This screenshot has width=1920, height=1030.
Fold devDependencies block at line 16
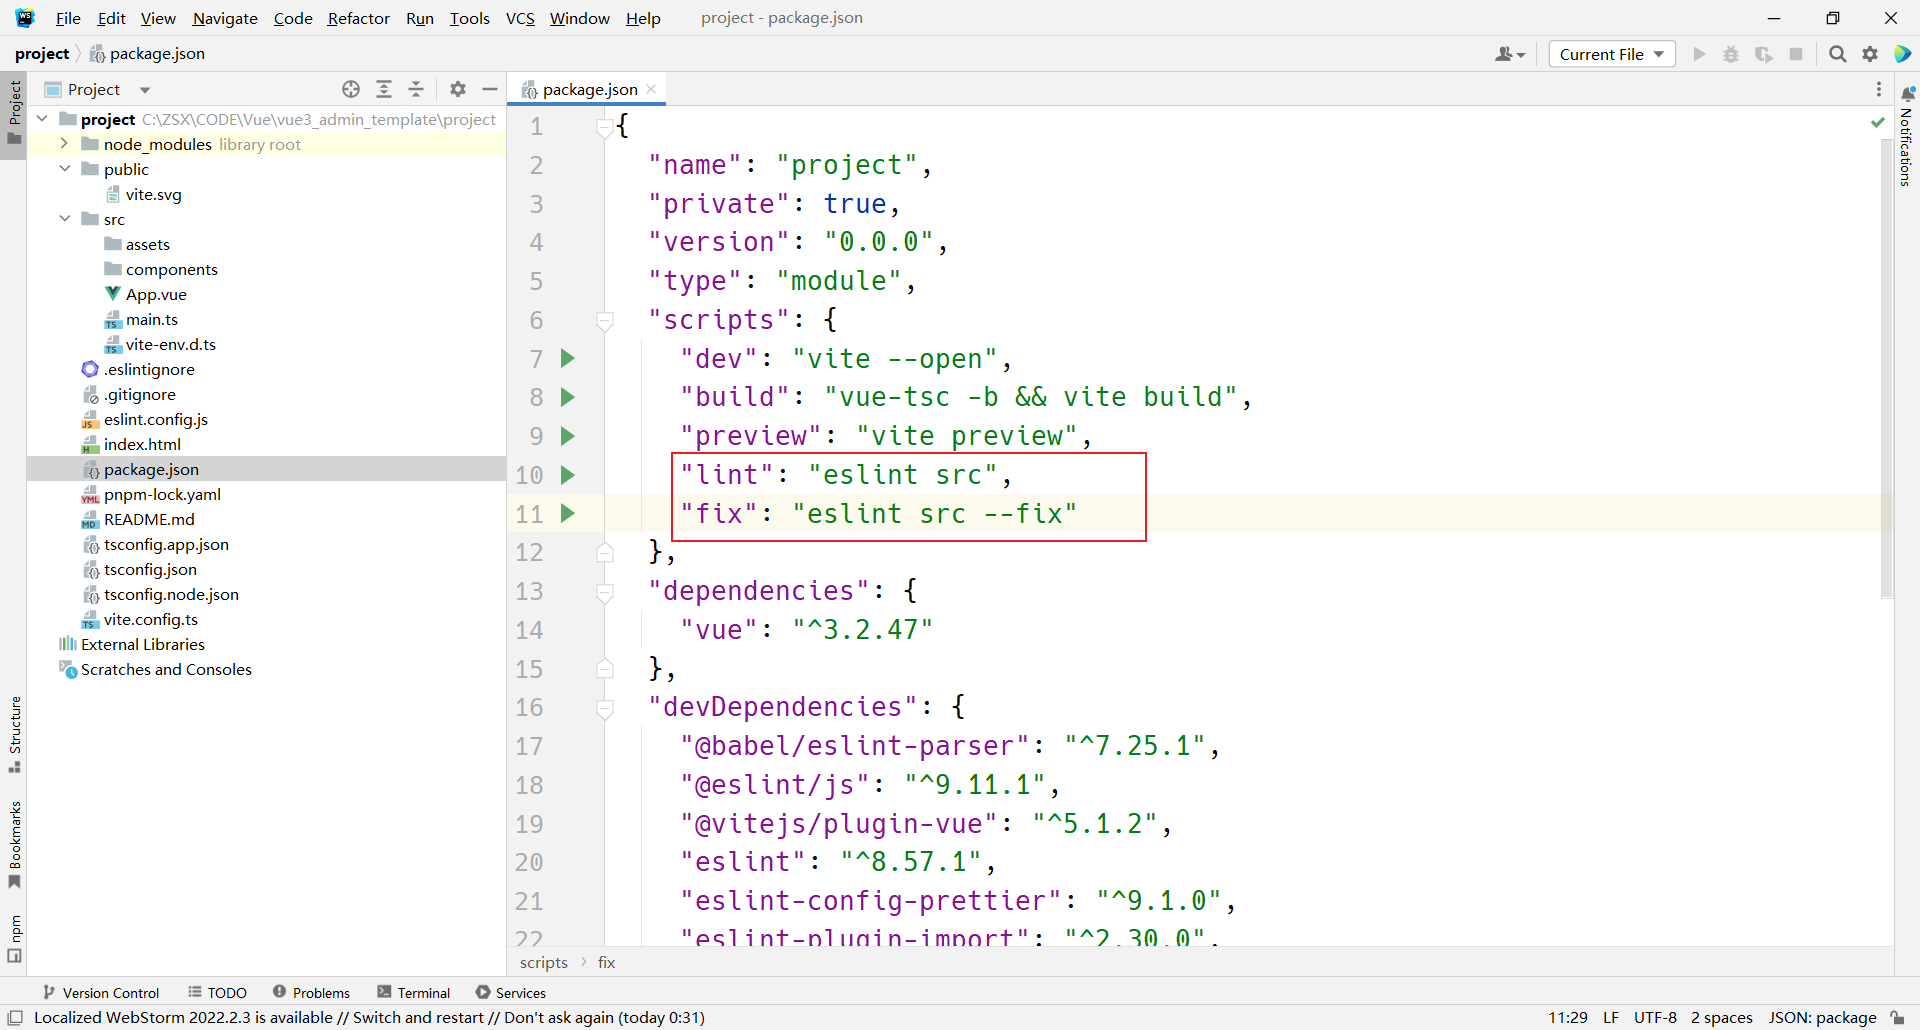click(605, 708)
